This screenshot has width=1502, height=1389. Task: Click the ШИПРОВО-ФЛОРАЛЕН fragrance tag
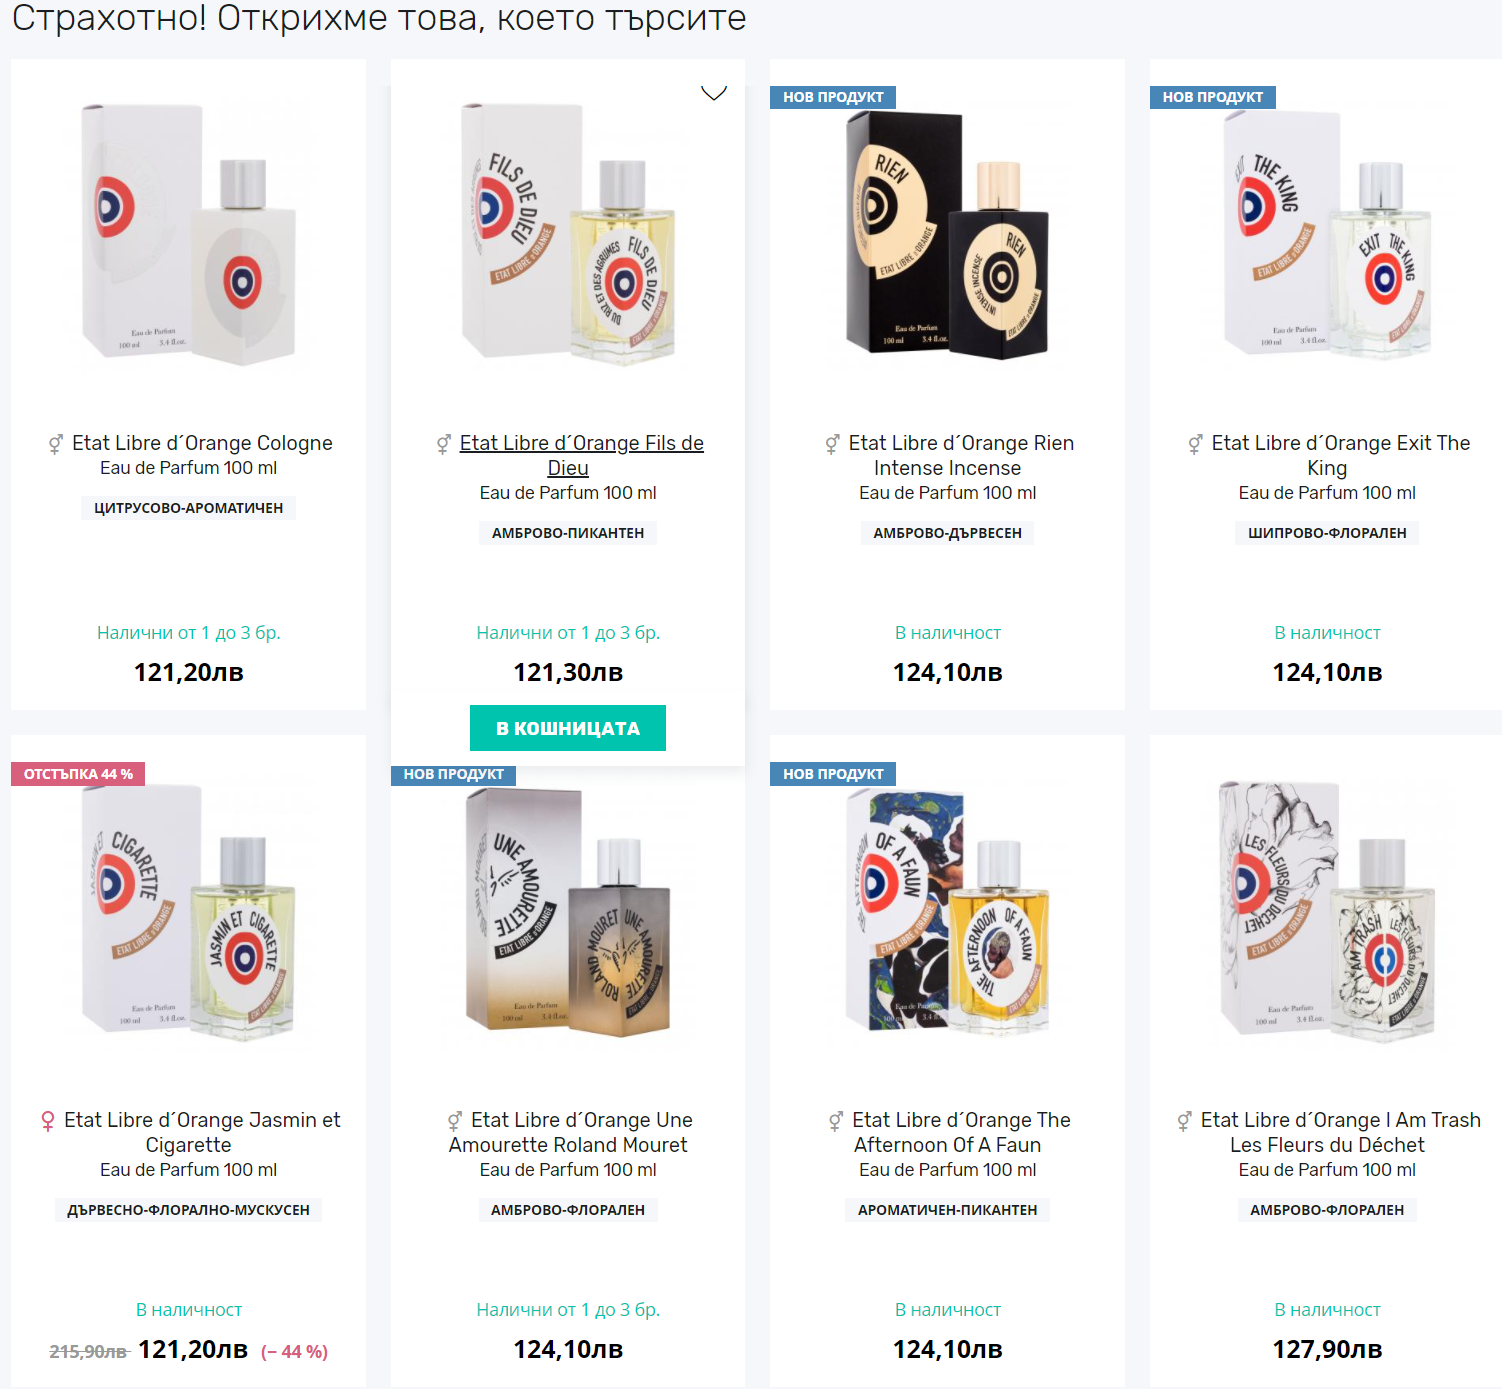[1327, 533]
